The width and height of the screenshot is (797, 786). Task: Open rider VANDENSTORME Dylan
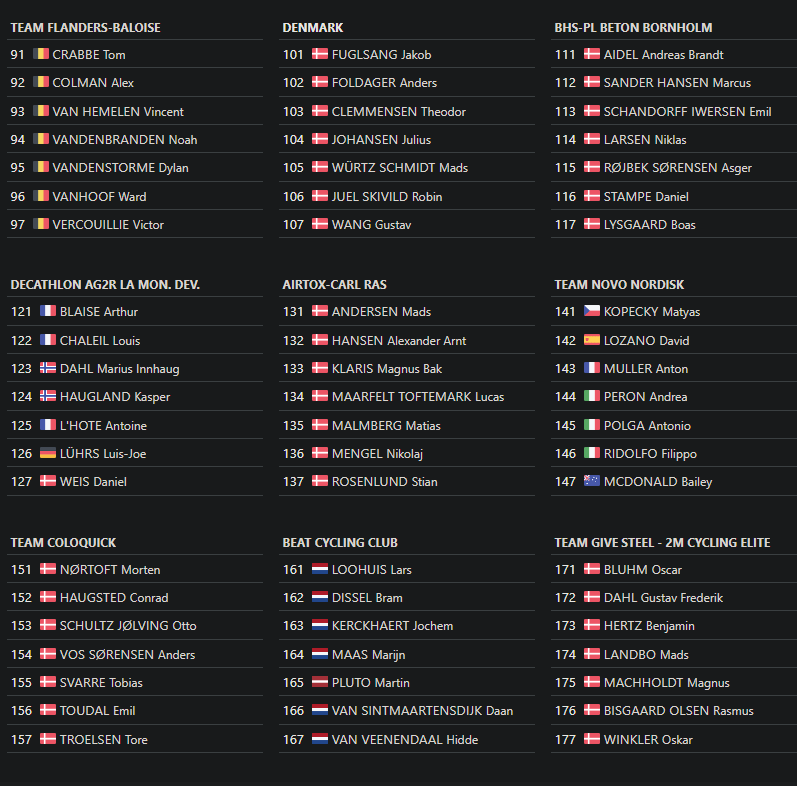(120, 168)
